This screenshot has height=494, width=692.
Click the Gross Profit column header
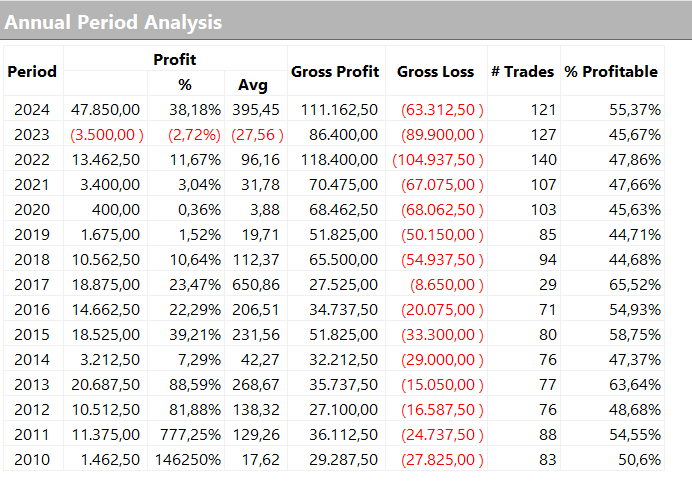[335, 72]
